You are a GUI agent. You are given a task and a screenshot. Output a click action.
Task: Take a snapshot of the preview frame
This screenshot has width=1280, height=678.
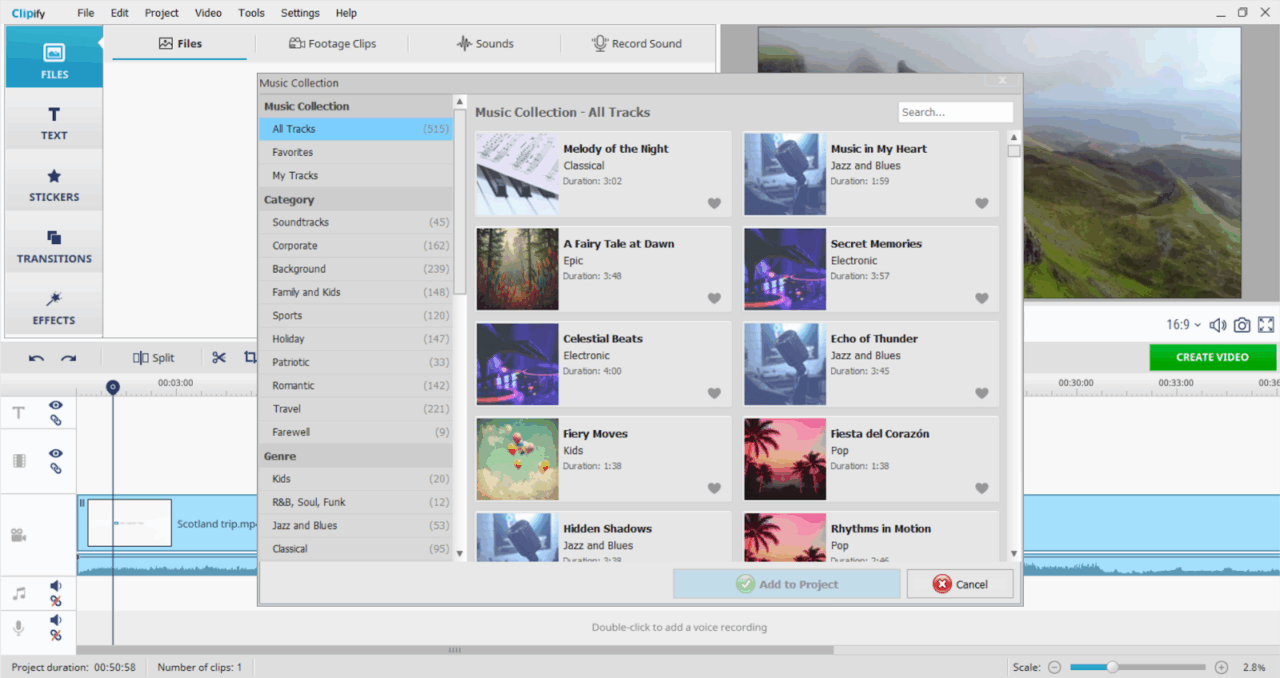pyautogui.click(x=1242, y=324)
